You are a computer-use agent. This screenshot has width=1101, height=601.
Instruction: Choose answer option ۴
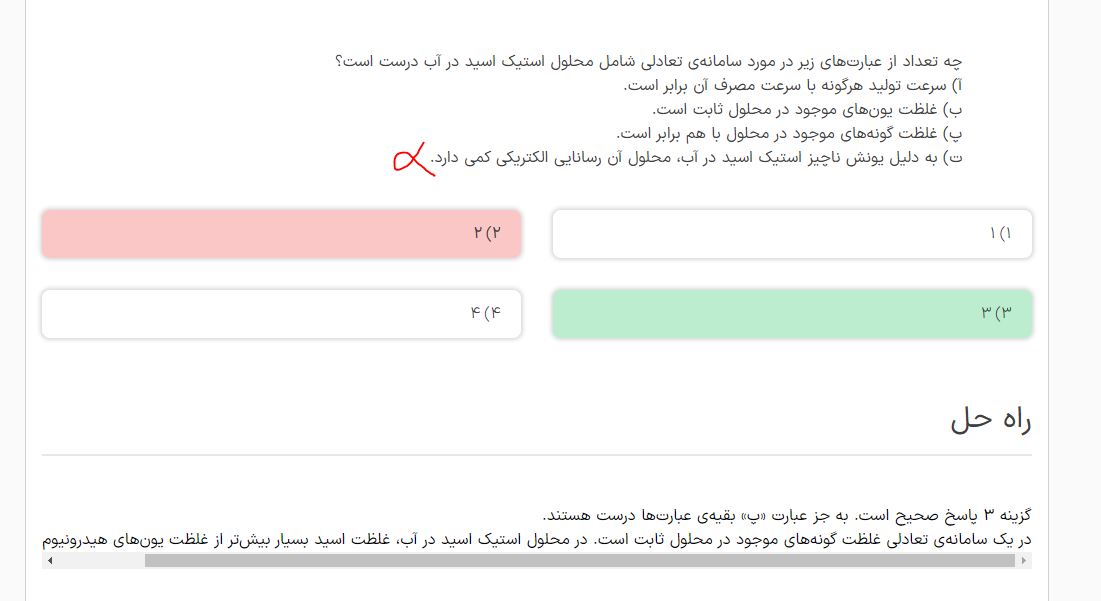pos(281,314)
